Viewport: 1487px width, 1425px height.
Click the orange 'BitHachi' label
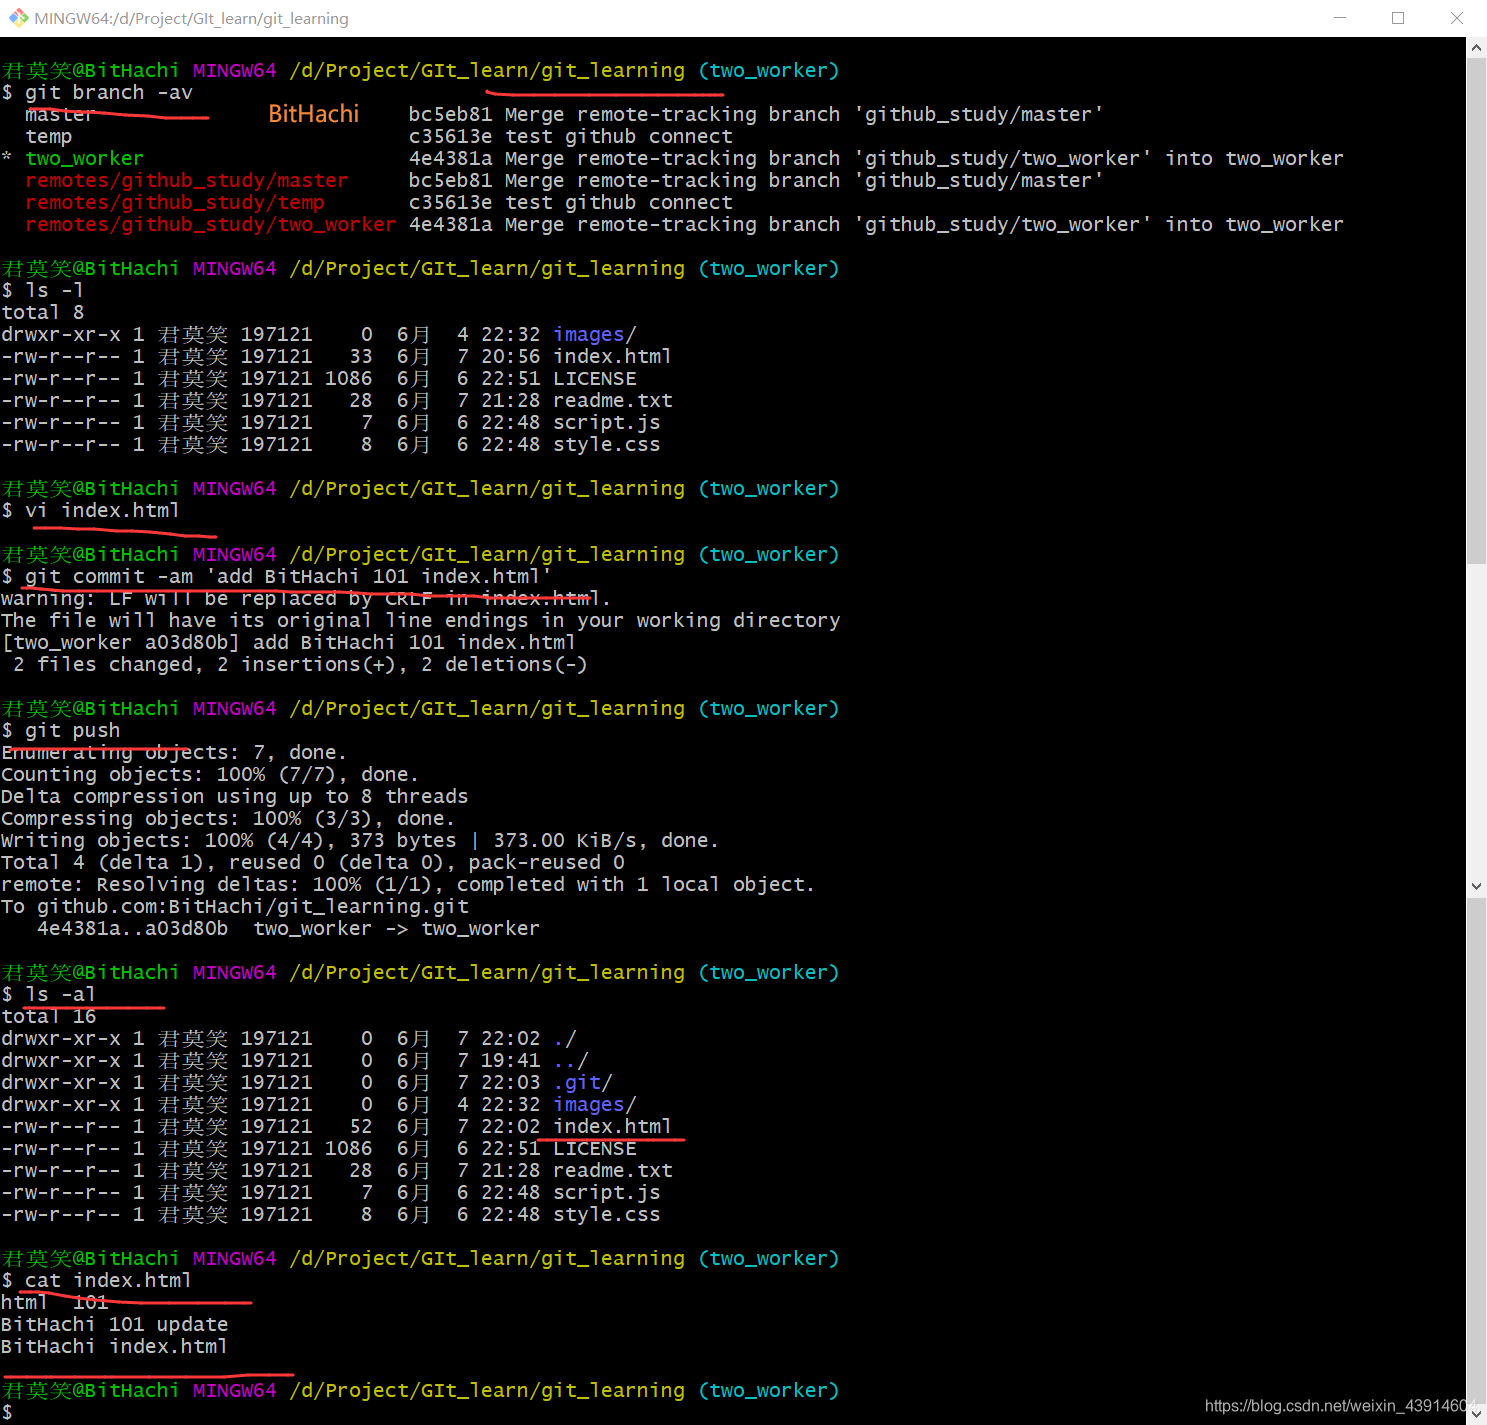(313, 114)
